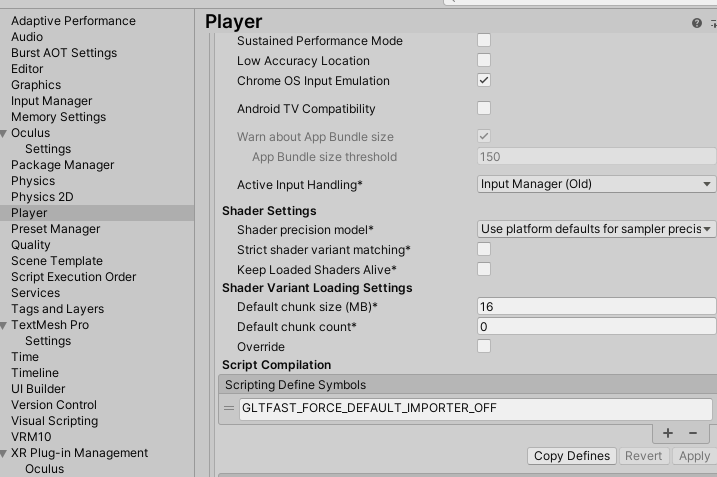Grab the reorder handle beside GLTFAST_FORCE_DEFAULT_IMPORTER_OFF

229,408
